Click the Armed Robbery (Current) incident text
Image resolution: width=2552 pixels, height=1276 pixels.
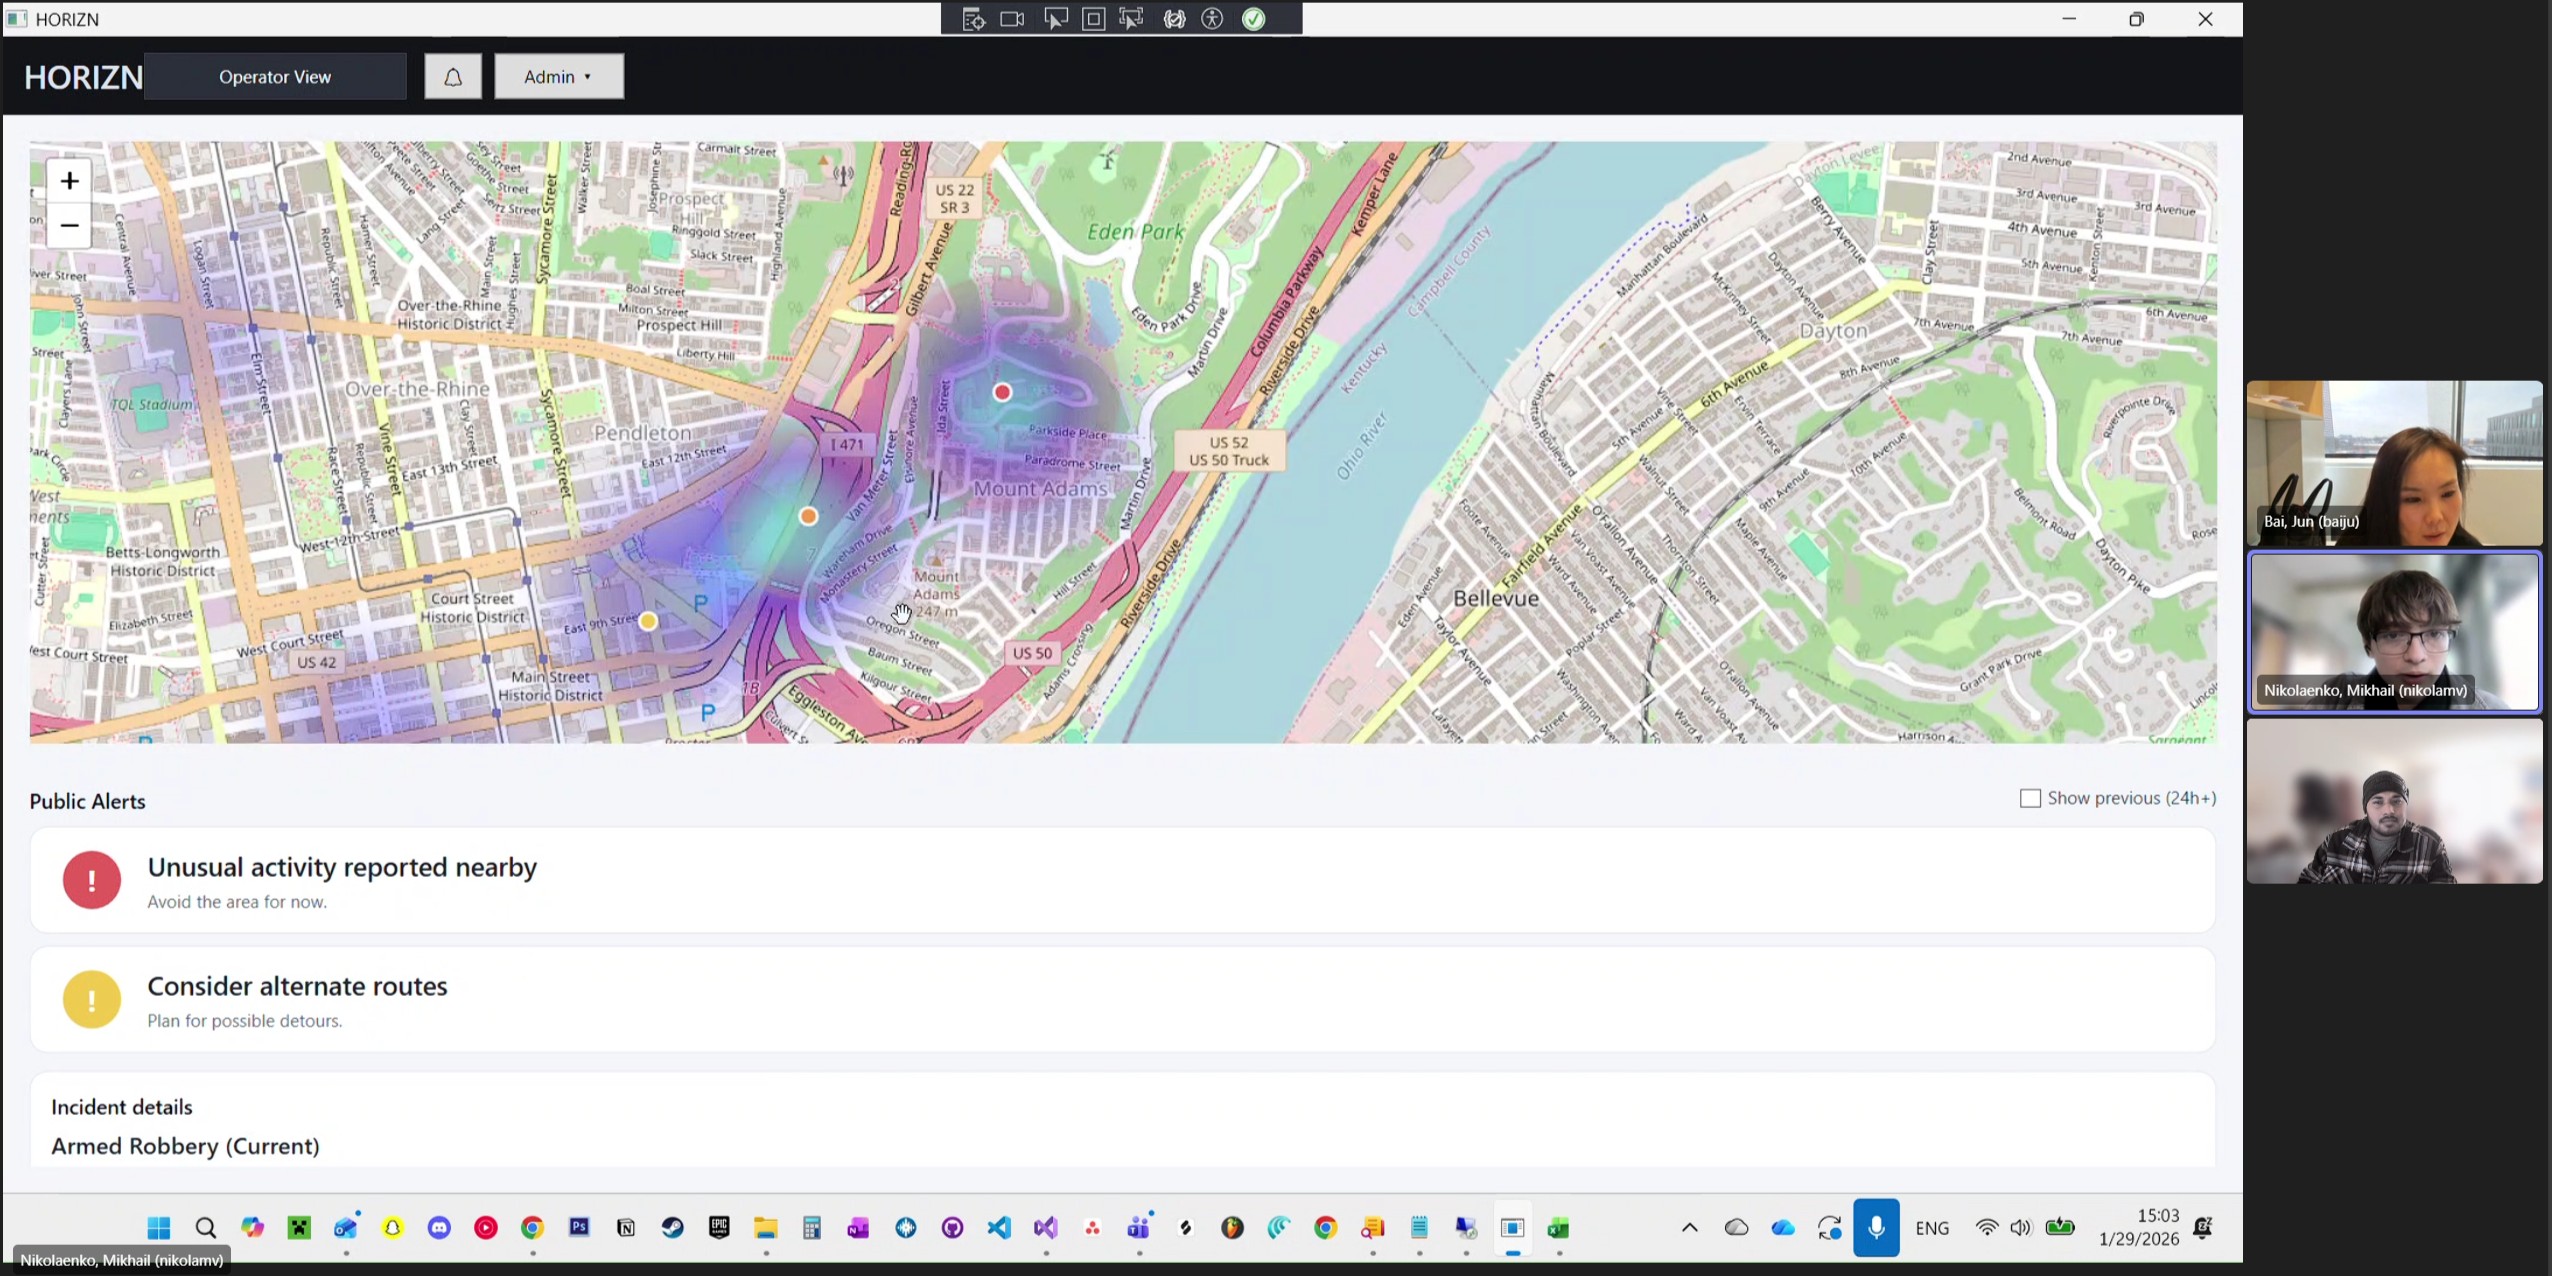185,1146
